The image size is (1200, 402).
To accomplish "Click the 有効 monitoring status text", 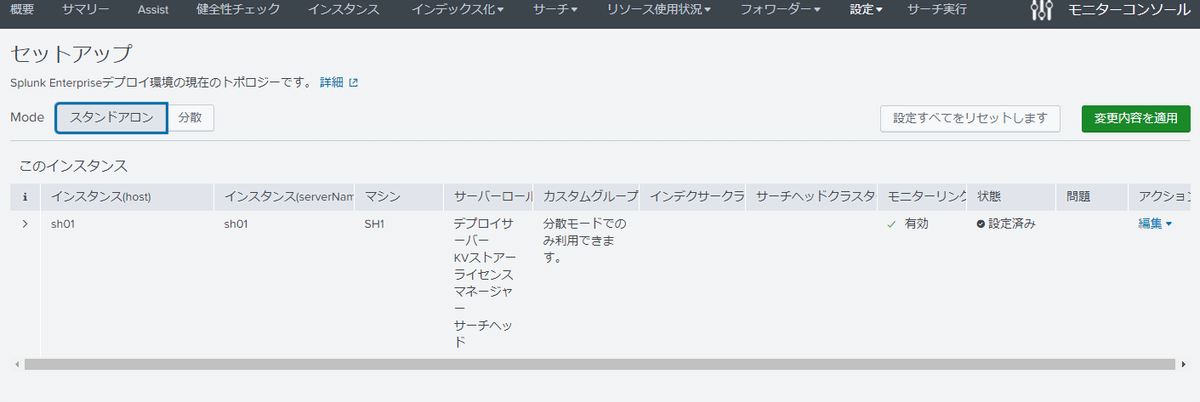I will [916, 224].
